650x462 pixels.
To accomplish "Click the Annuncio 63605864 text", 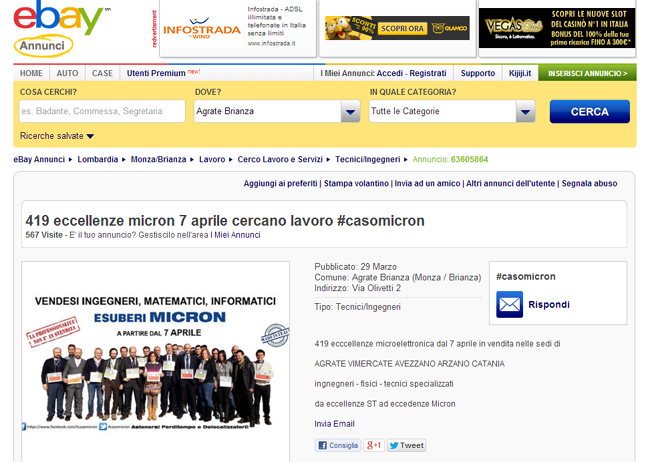I will 450,159.
